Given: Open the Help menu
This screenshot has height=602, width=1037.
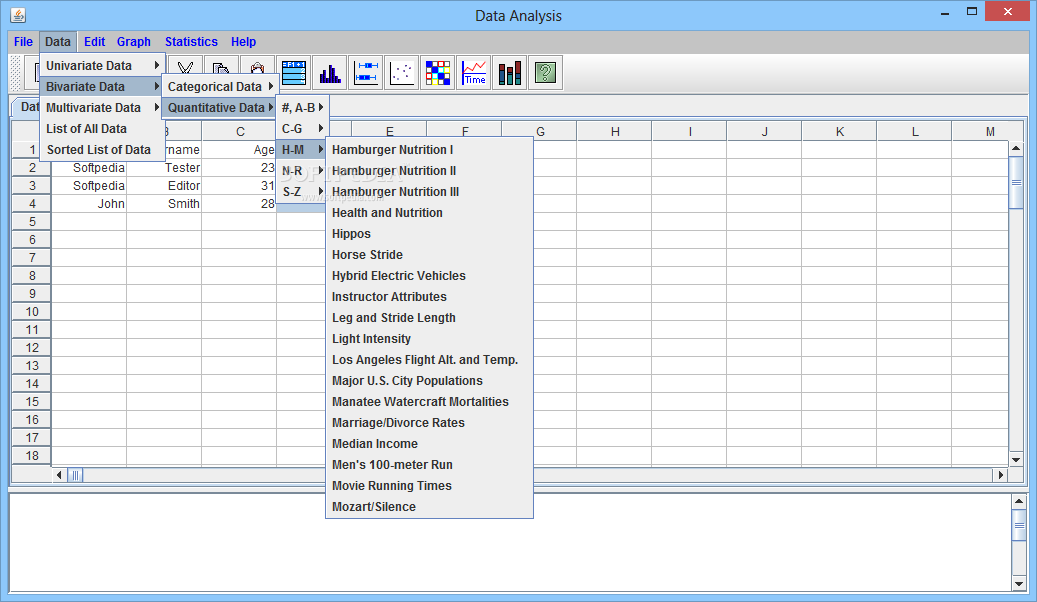Looking at the screenshot, I should [x=243, y=42].
